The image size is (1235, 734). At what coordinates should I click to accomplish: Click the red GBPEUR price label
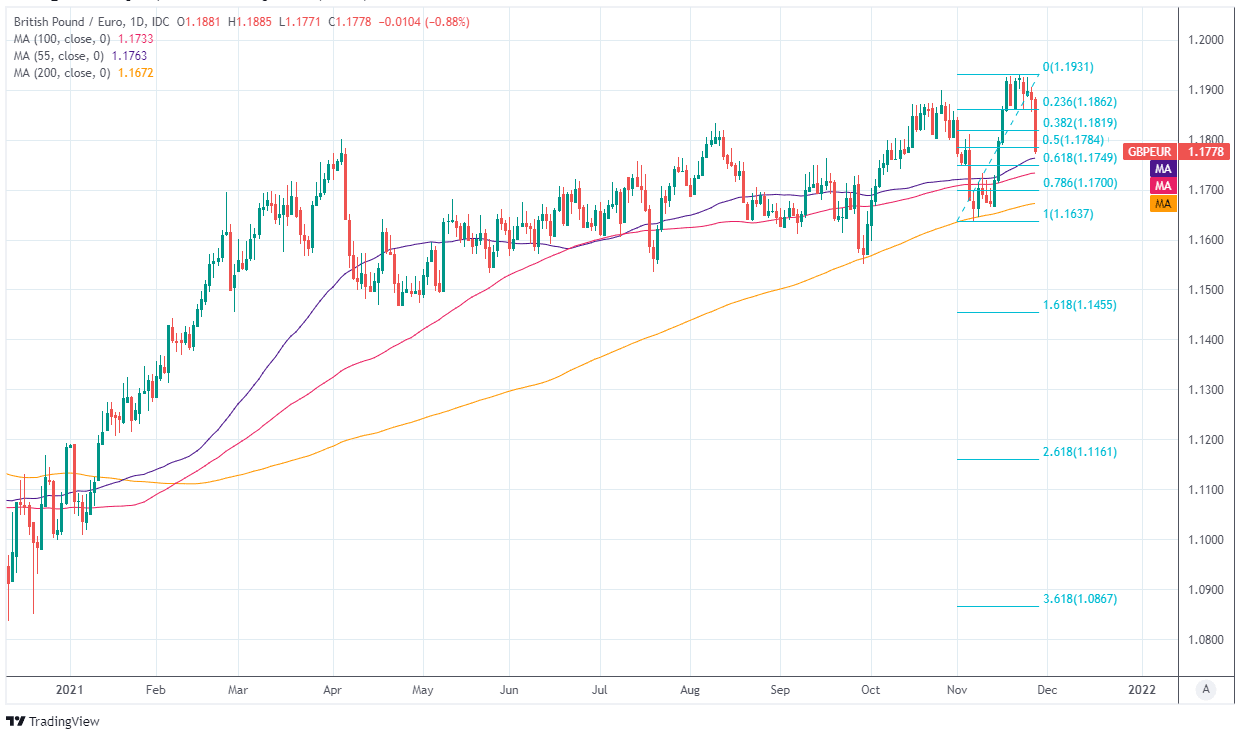(x=1149, y=152)
